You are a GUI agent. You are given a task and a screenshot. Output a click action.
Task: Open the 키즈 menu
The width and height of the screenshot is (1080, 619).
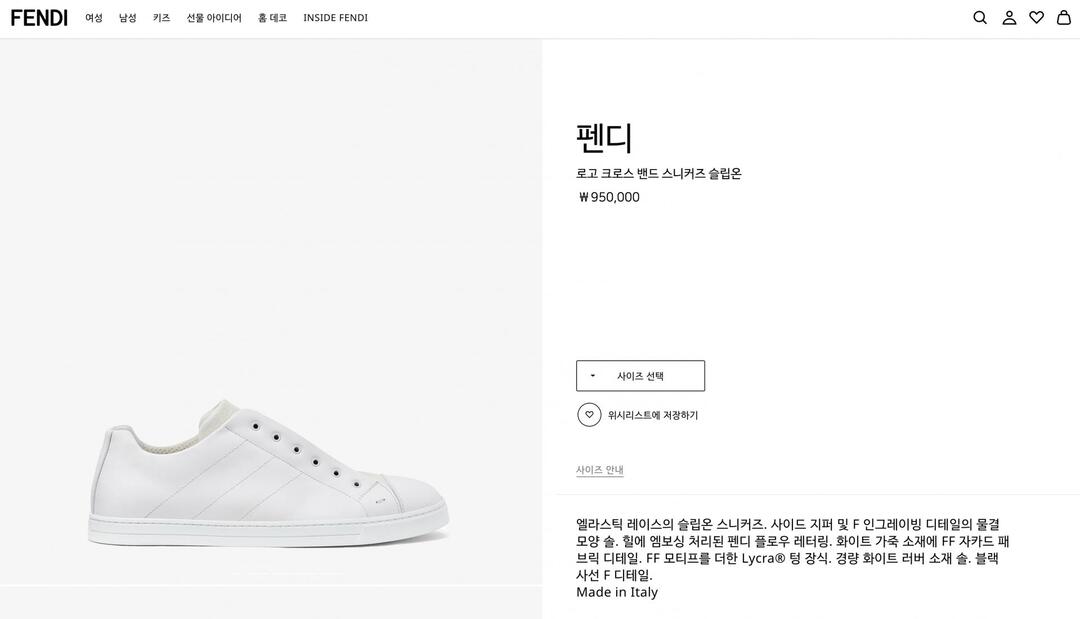pyautogui.click(x=161, y=18)
